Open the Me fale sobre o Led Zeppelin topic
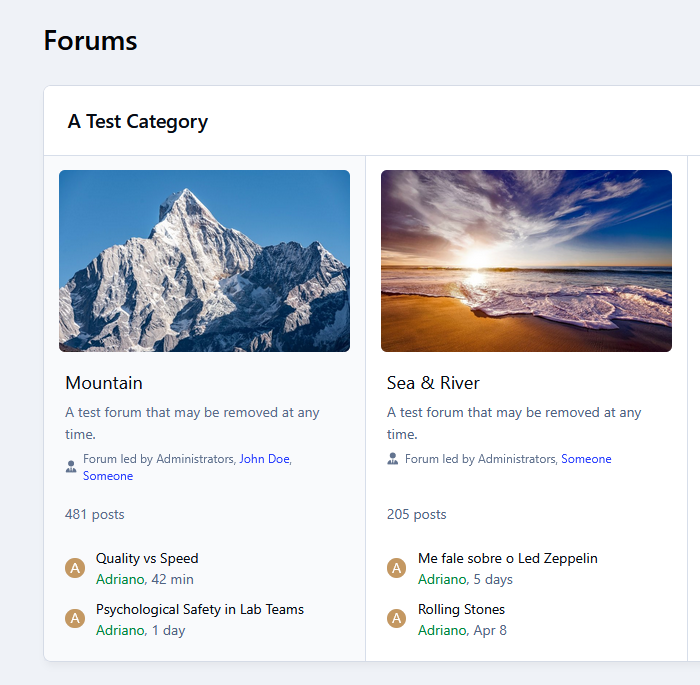700x685 pixels. pyautogui.click(x=508, y=558)
